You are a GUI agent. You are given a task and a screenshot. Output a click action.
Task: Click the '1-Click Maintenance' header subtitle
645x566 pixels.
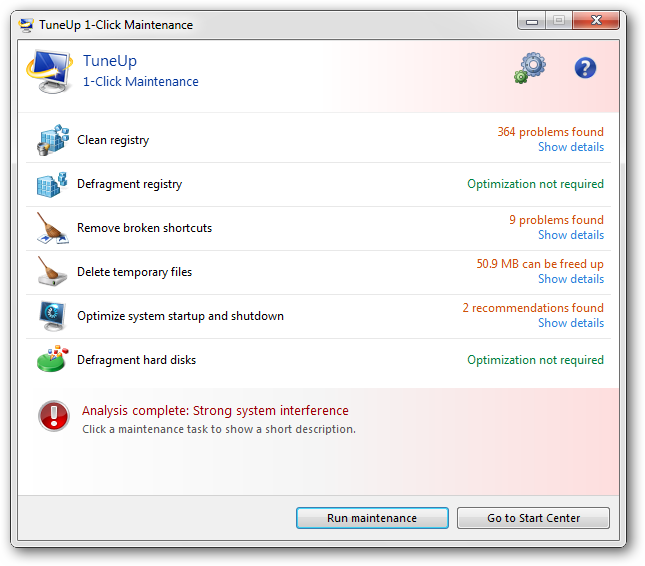[x=141, y=82]
